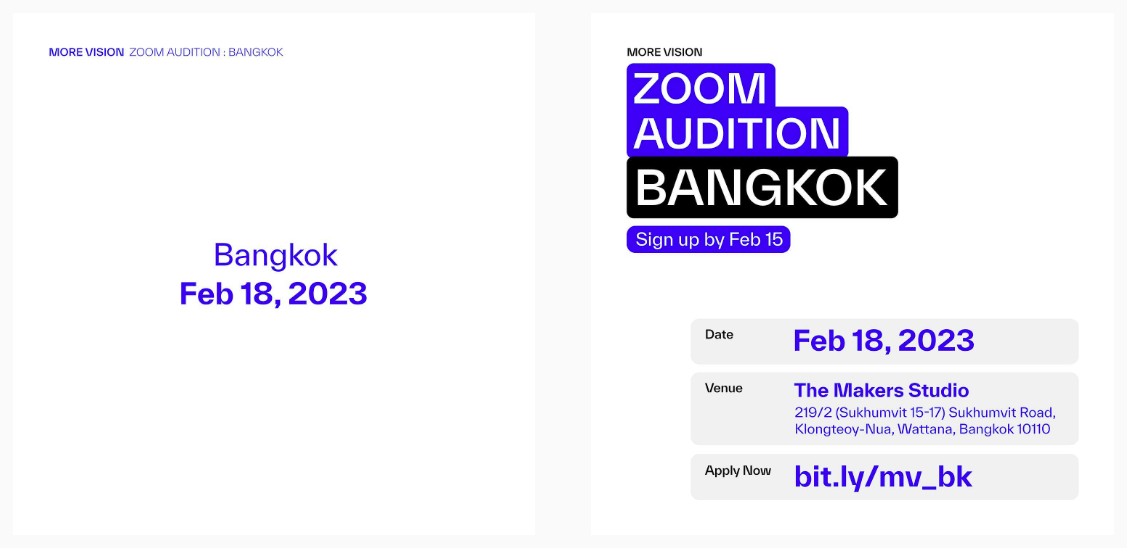Click Feb 18, 2023 in the Date row

pos(883,340)
